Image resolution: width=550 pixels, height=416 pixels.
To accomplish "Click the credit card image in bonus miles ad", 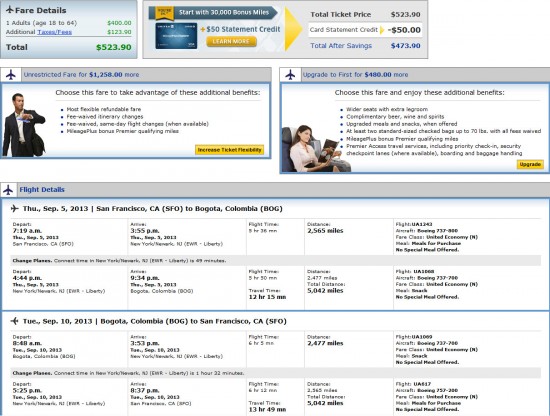I will [x=176, y=35].
